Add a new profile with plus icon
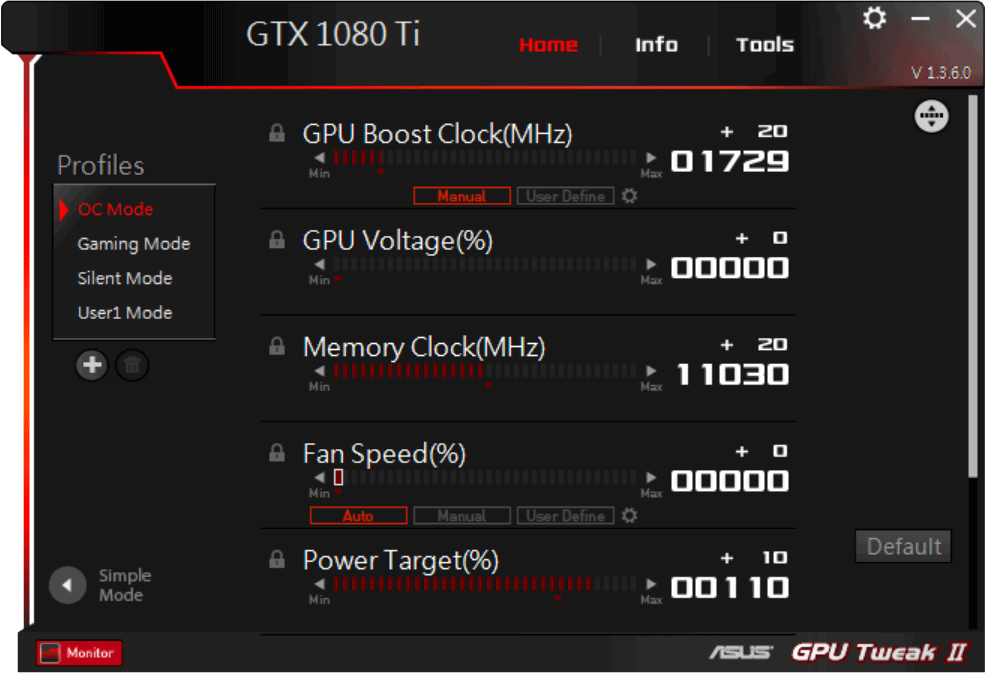 [x=92, y=365]
